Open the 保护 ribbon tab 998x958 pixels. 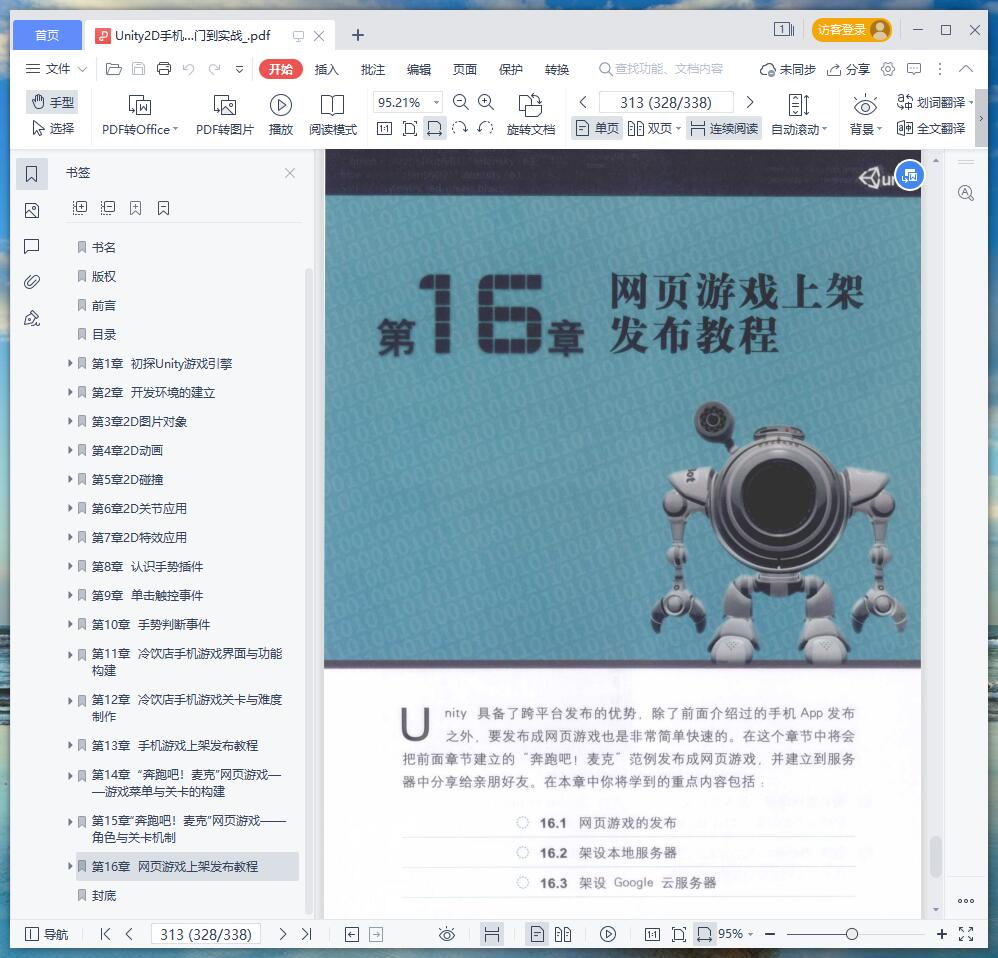(510, 69)
